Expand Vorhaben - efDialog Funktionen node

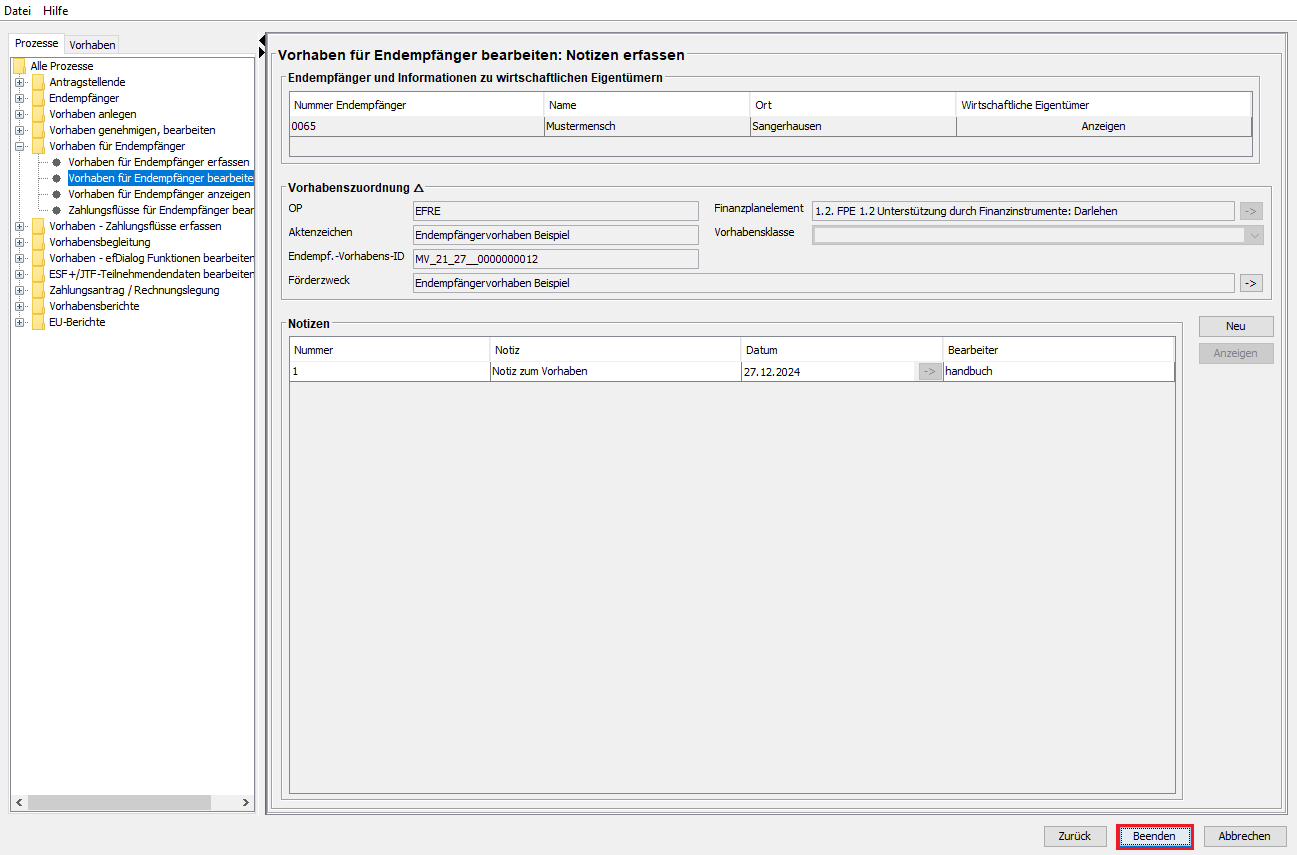[19, 258]
